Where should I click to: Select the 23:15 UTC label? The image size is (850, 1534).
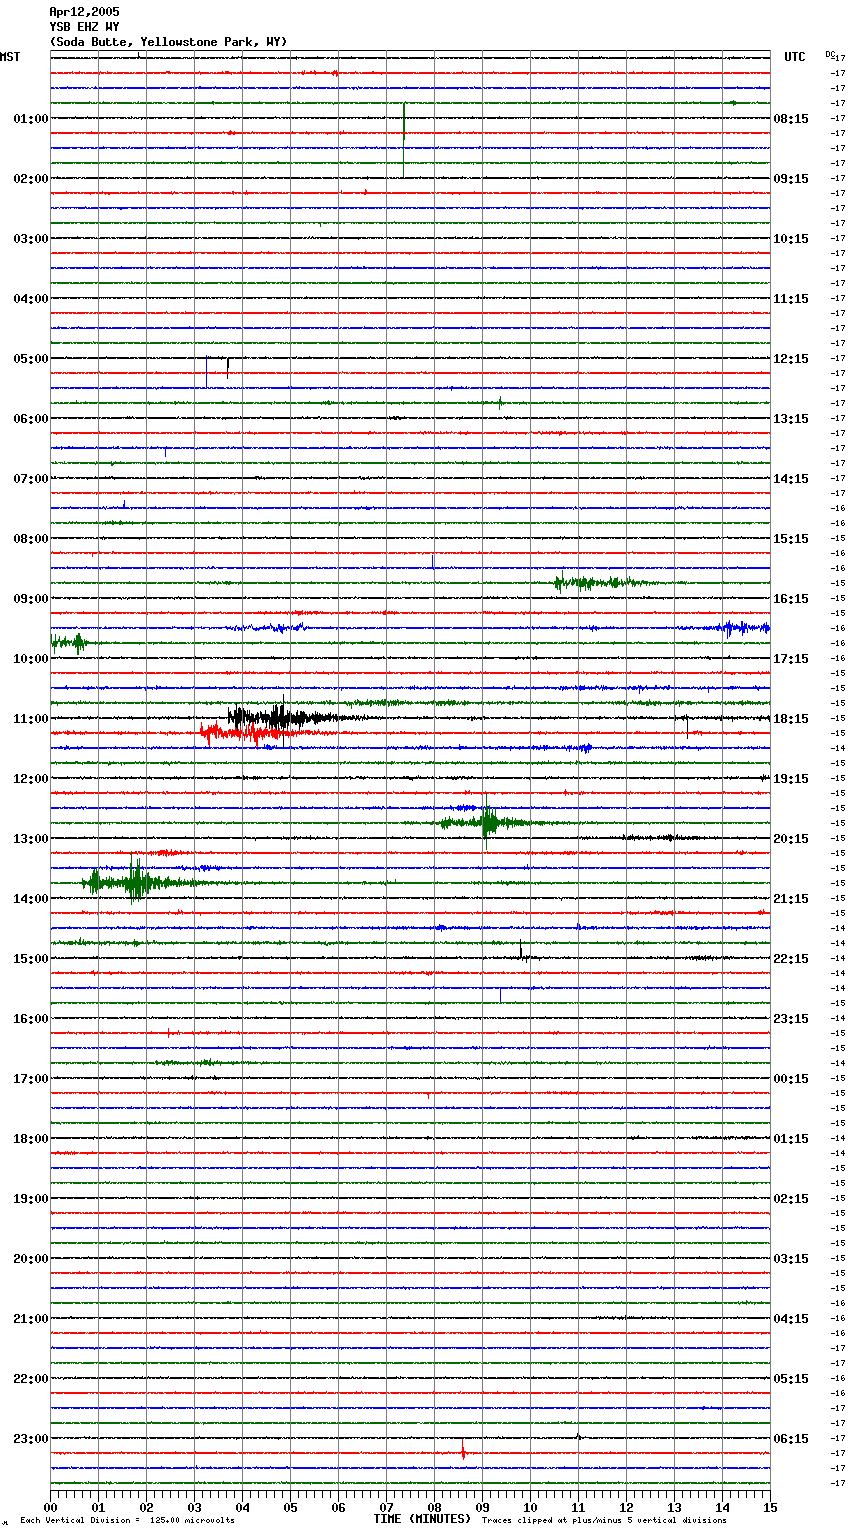(791, 1019)
